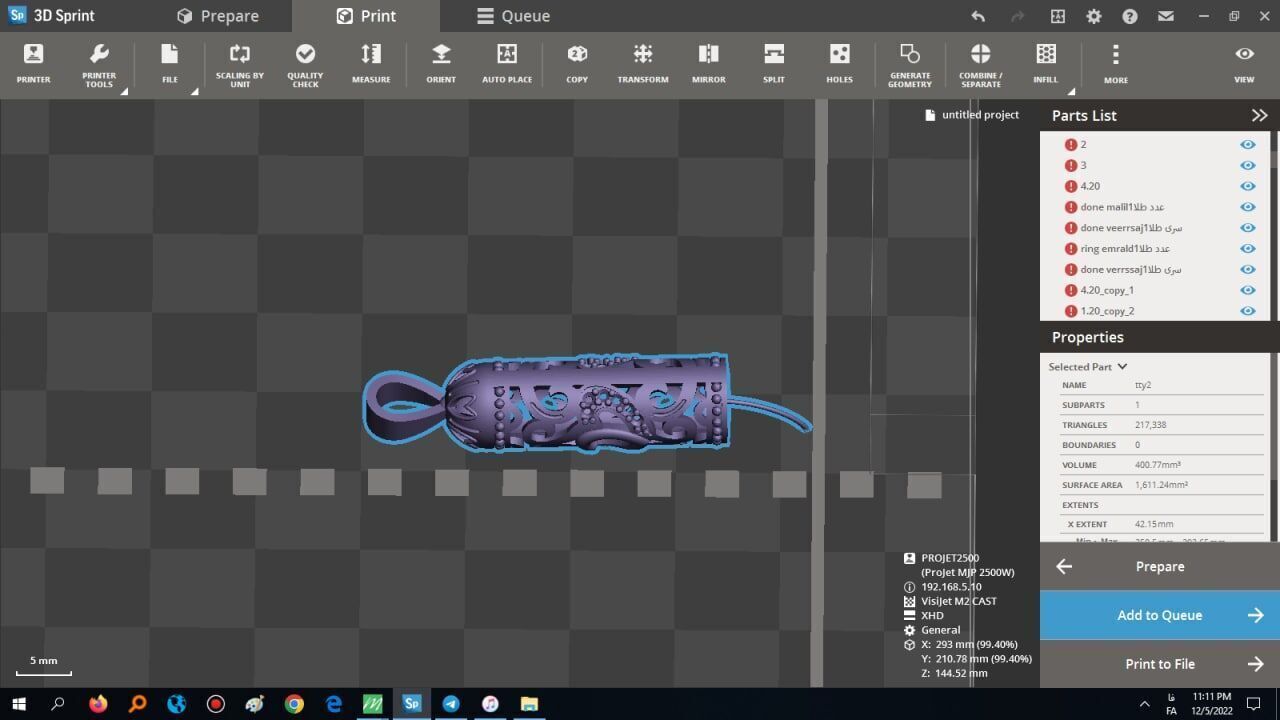Run Auto Place
Screen dimensions: 1280x720
pyautogui.click(x=507, y=64)
